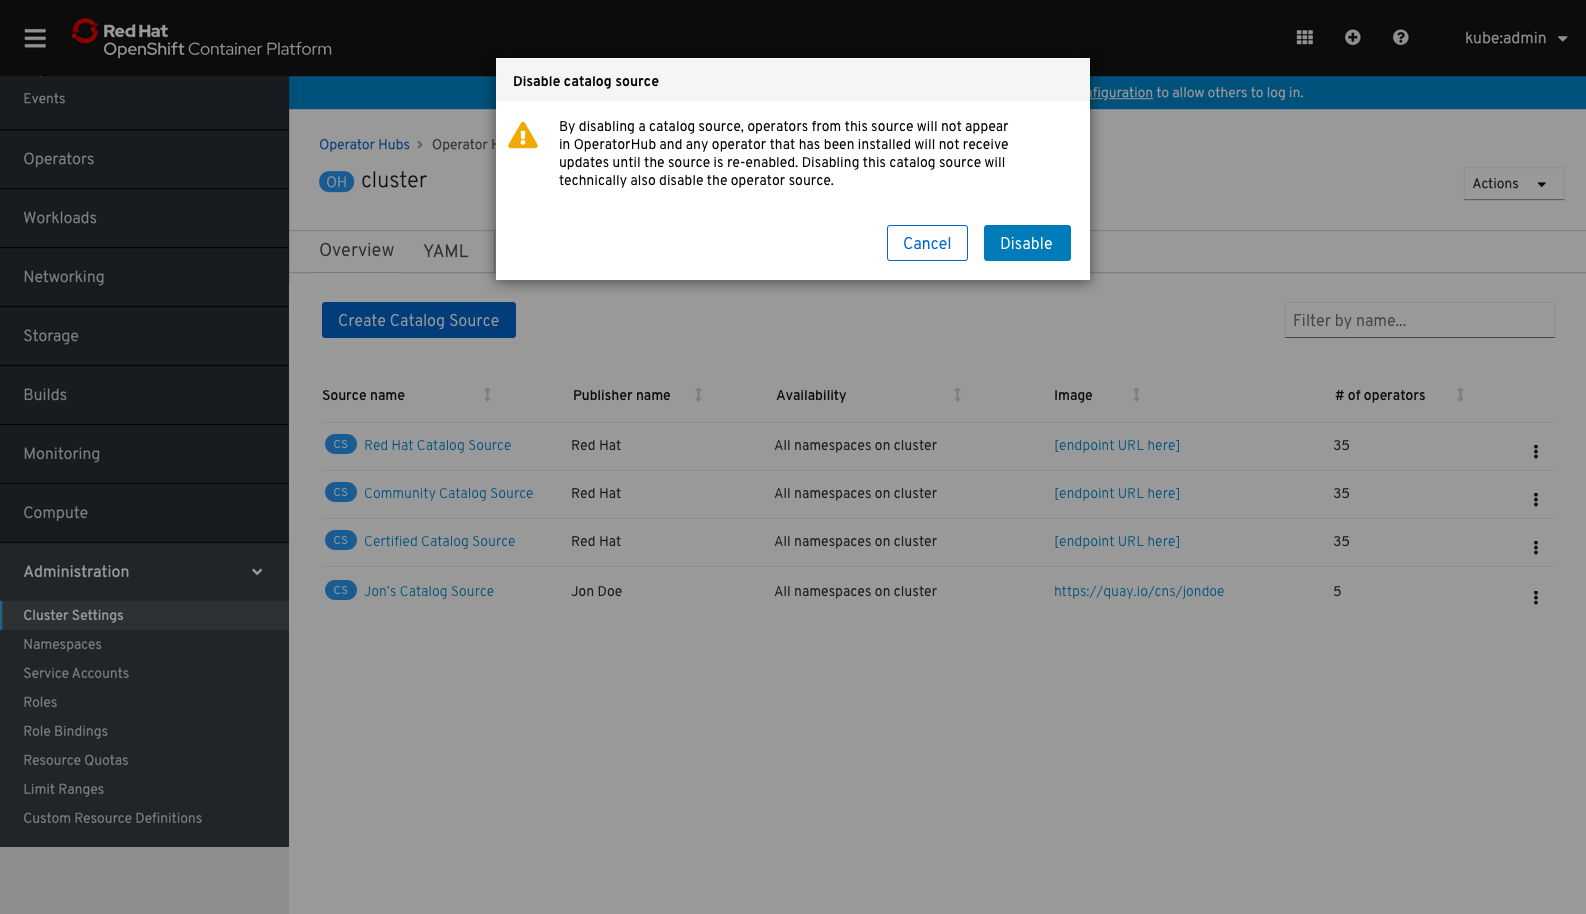Sort by # of operators column
The image size is (1586, 914).
[1460, 395]
